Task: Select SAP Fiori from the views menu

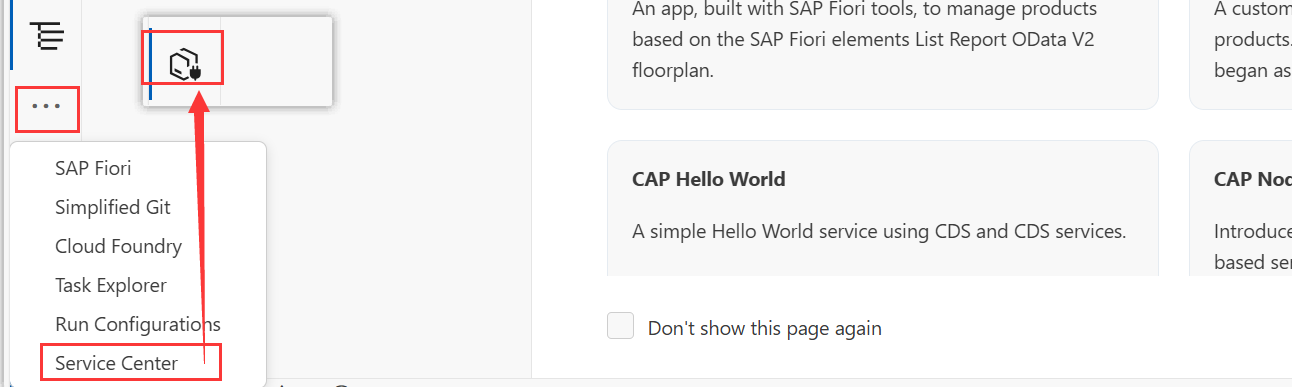Action: pos(93,169)
